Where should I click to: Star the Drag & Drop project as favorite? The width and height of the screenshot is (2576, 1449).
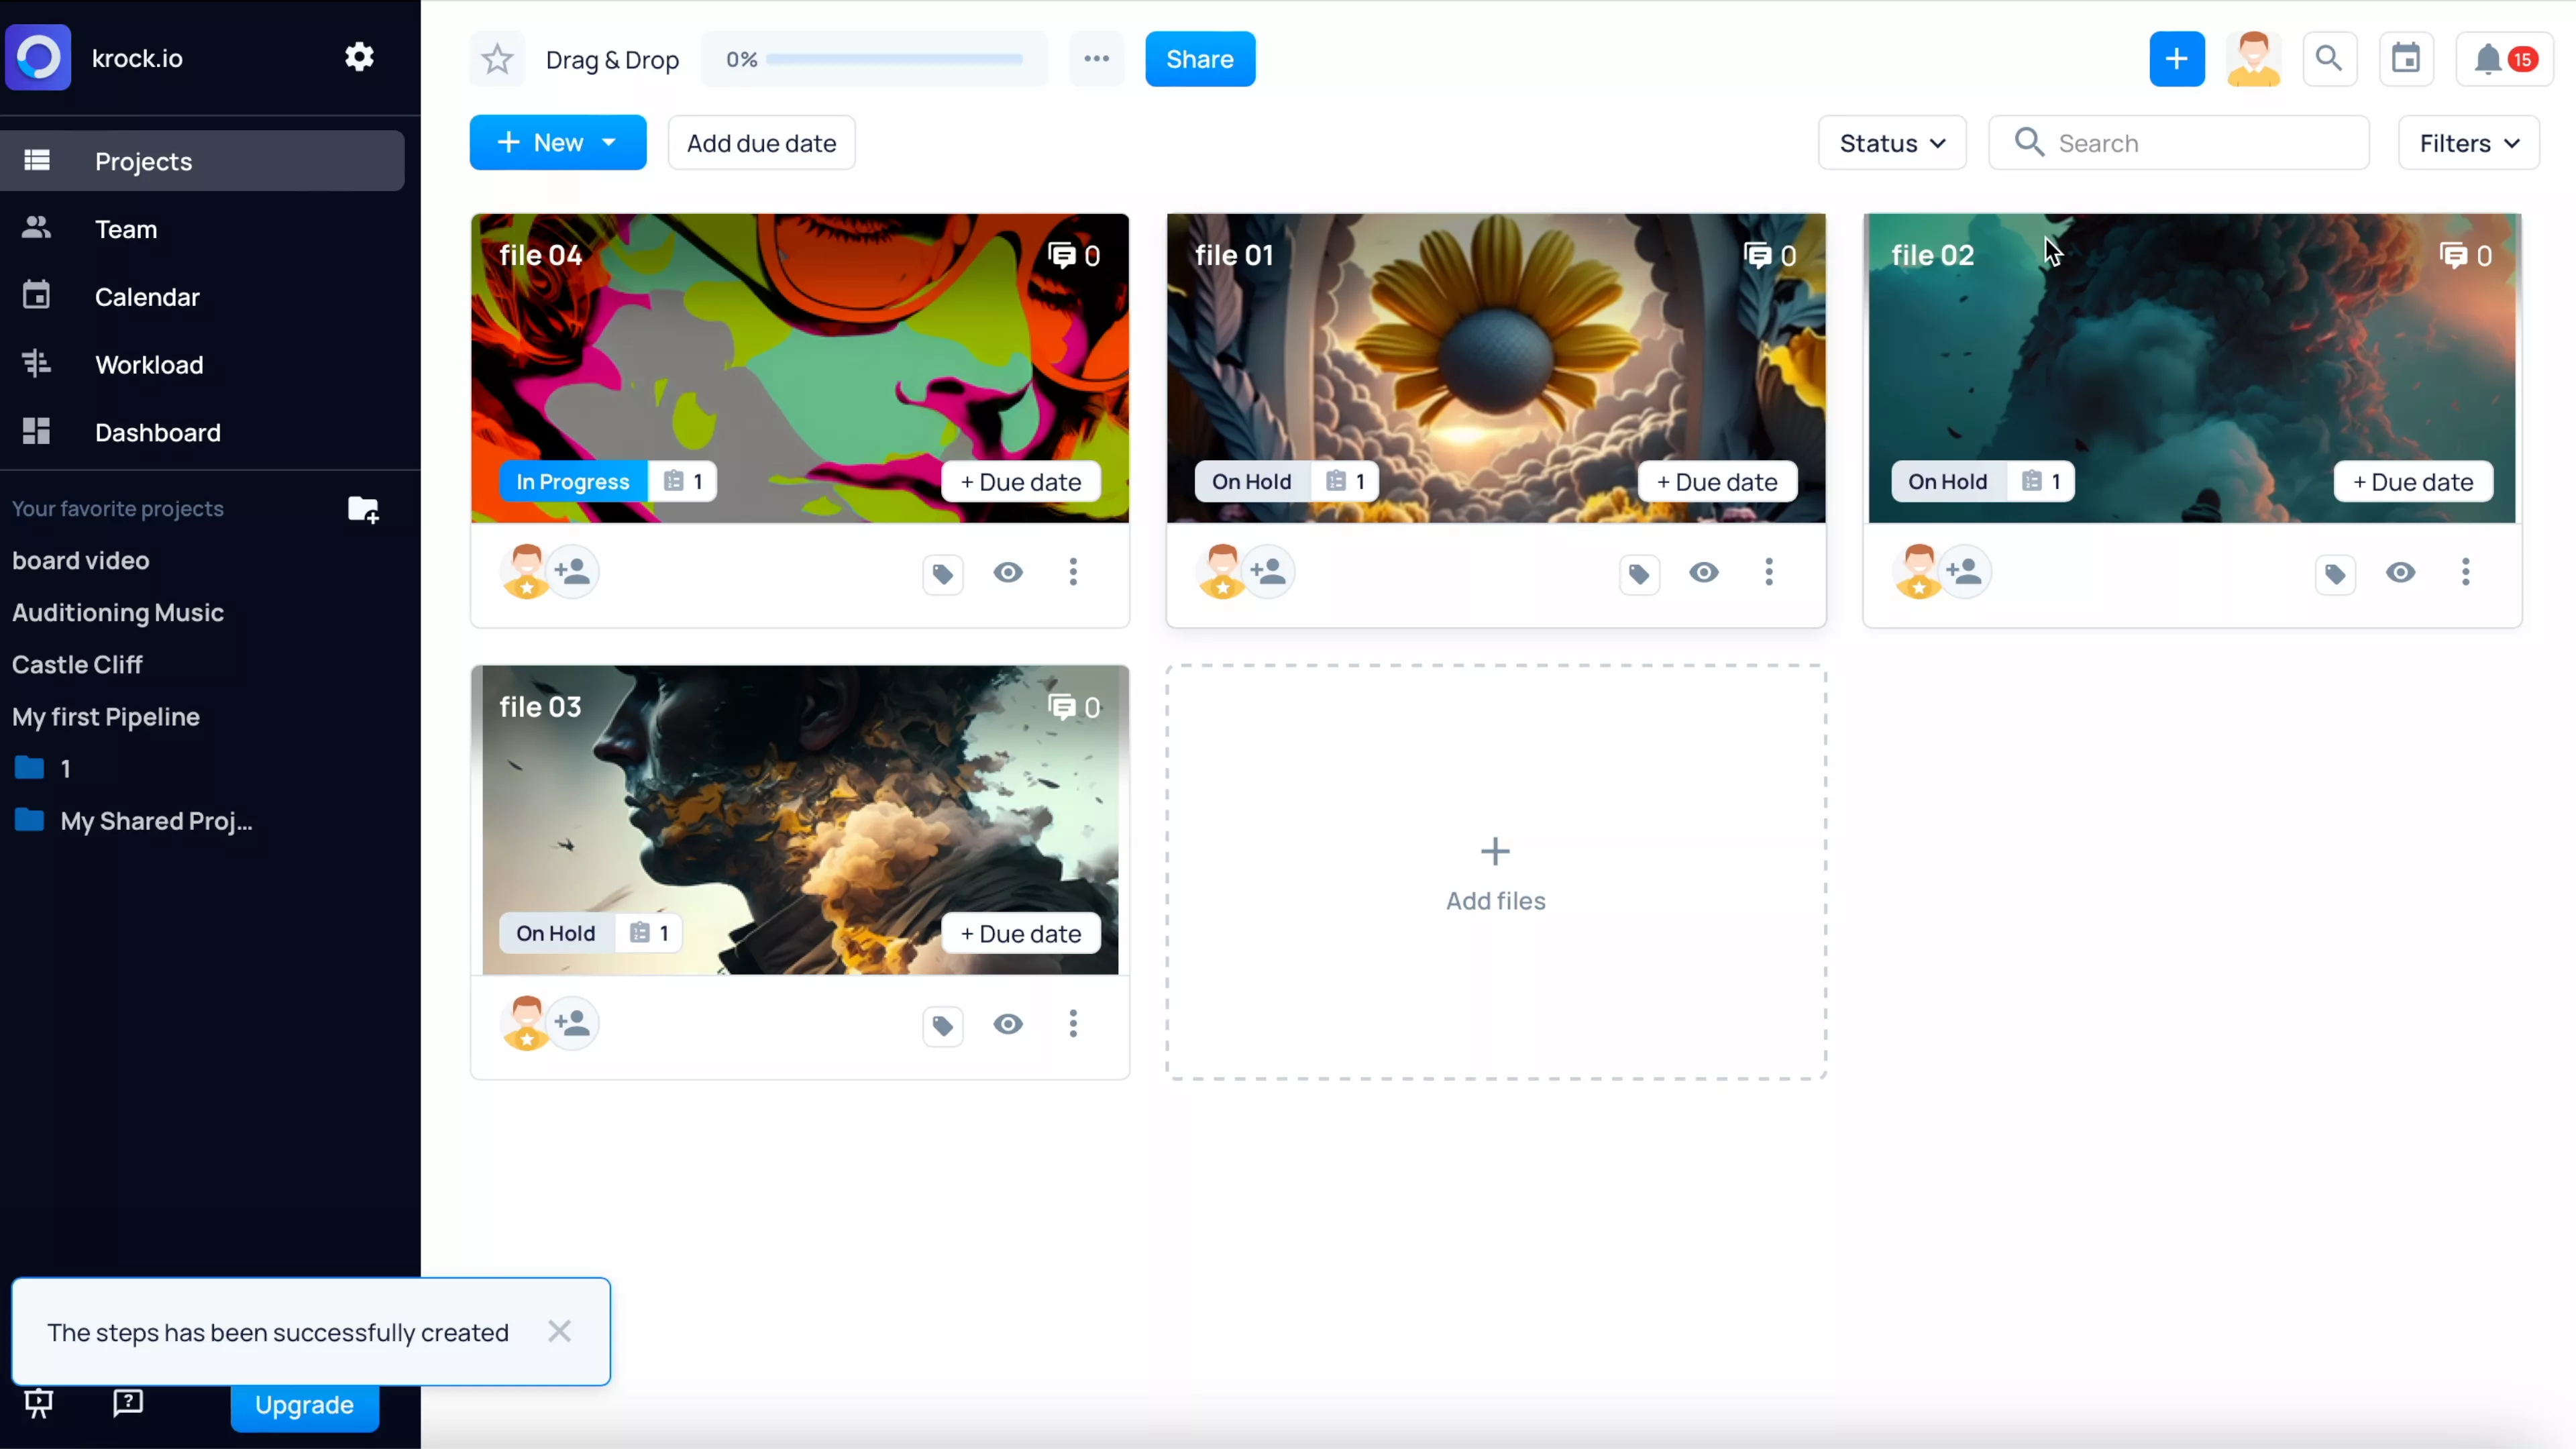coord(497,59)
